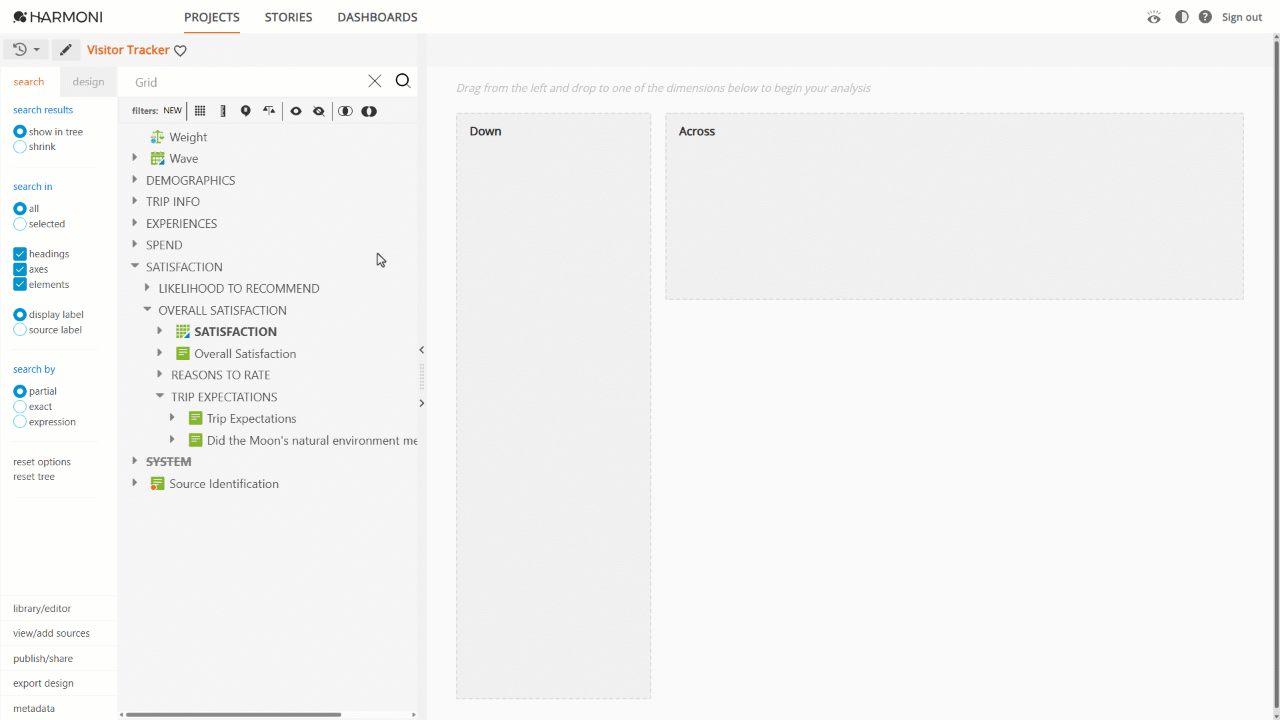Image resolution: width=1280 pixels, height=720 pixels.
Task: Switch to the design side tab
Action: (88, 82)
